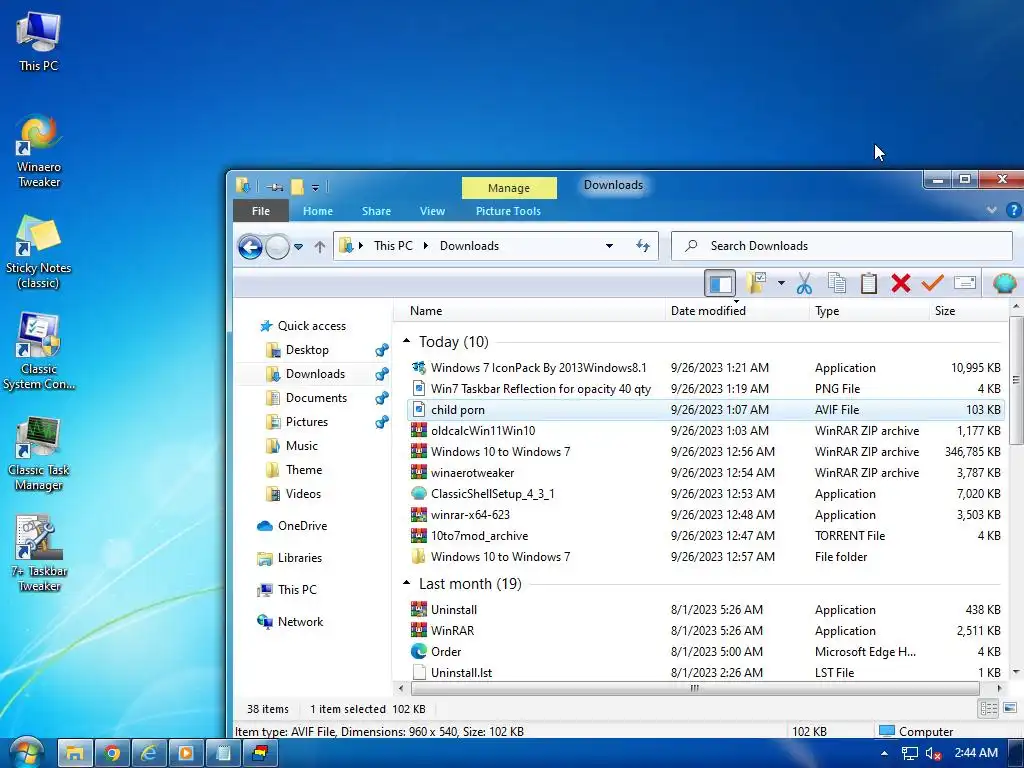This screenshot has height=768, width=1024.
Task: Click the envelope icon beside orange checkmark
Action: pos(965,283)
